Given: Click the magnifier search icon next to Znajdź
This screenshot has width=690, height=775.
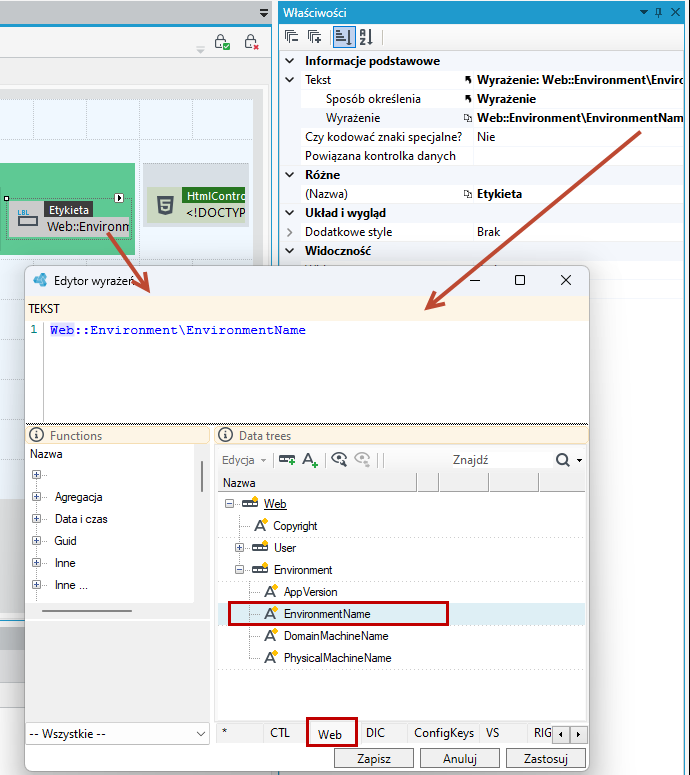Looking at the screenshot, I should coord(562,460).
